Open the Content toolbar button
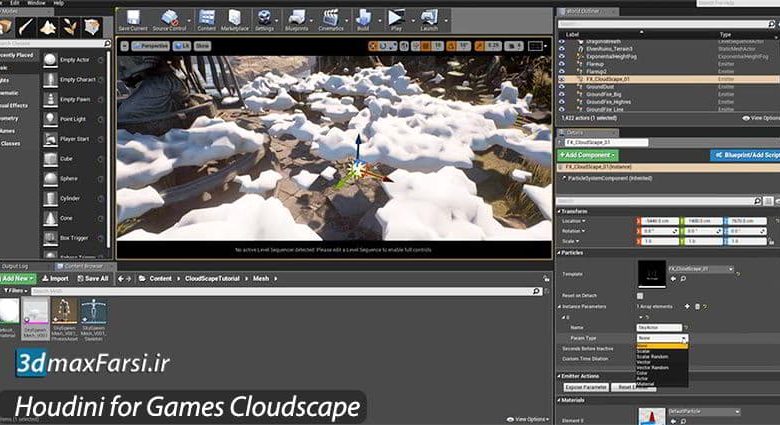The image size is (780, 425). tap(206, 18)
